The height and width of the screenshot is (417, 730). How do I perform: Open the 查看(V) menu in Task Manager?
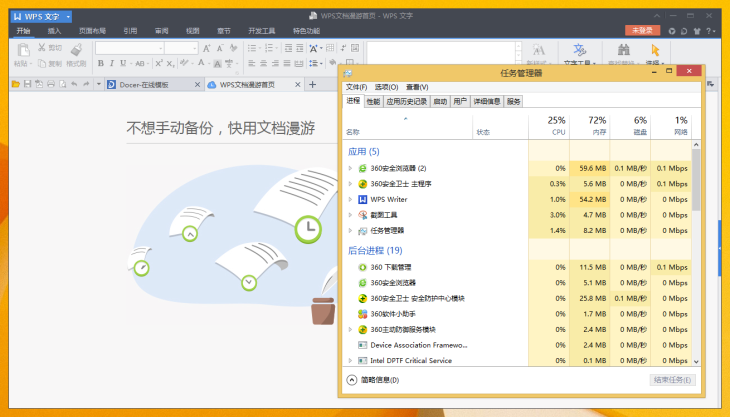417,87
